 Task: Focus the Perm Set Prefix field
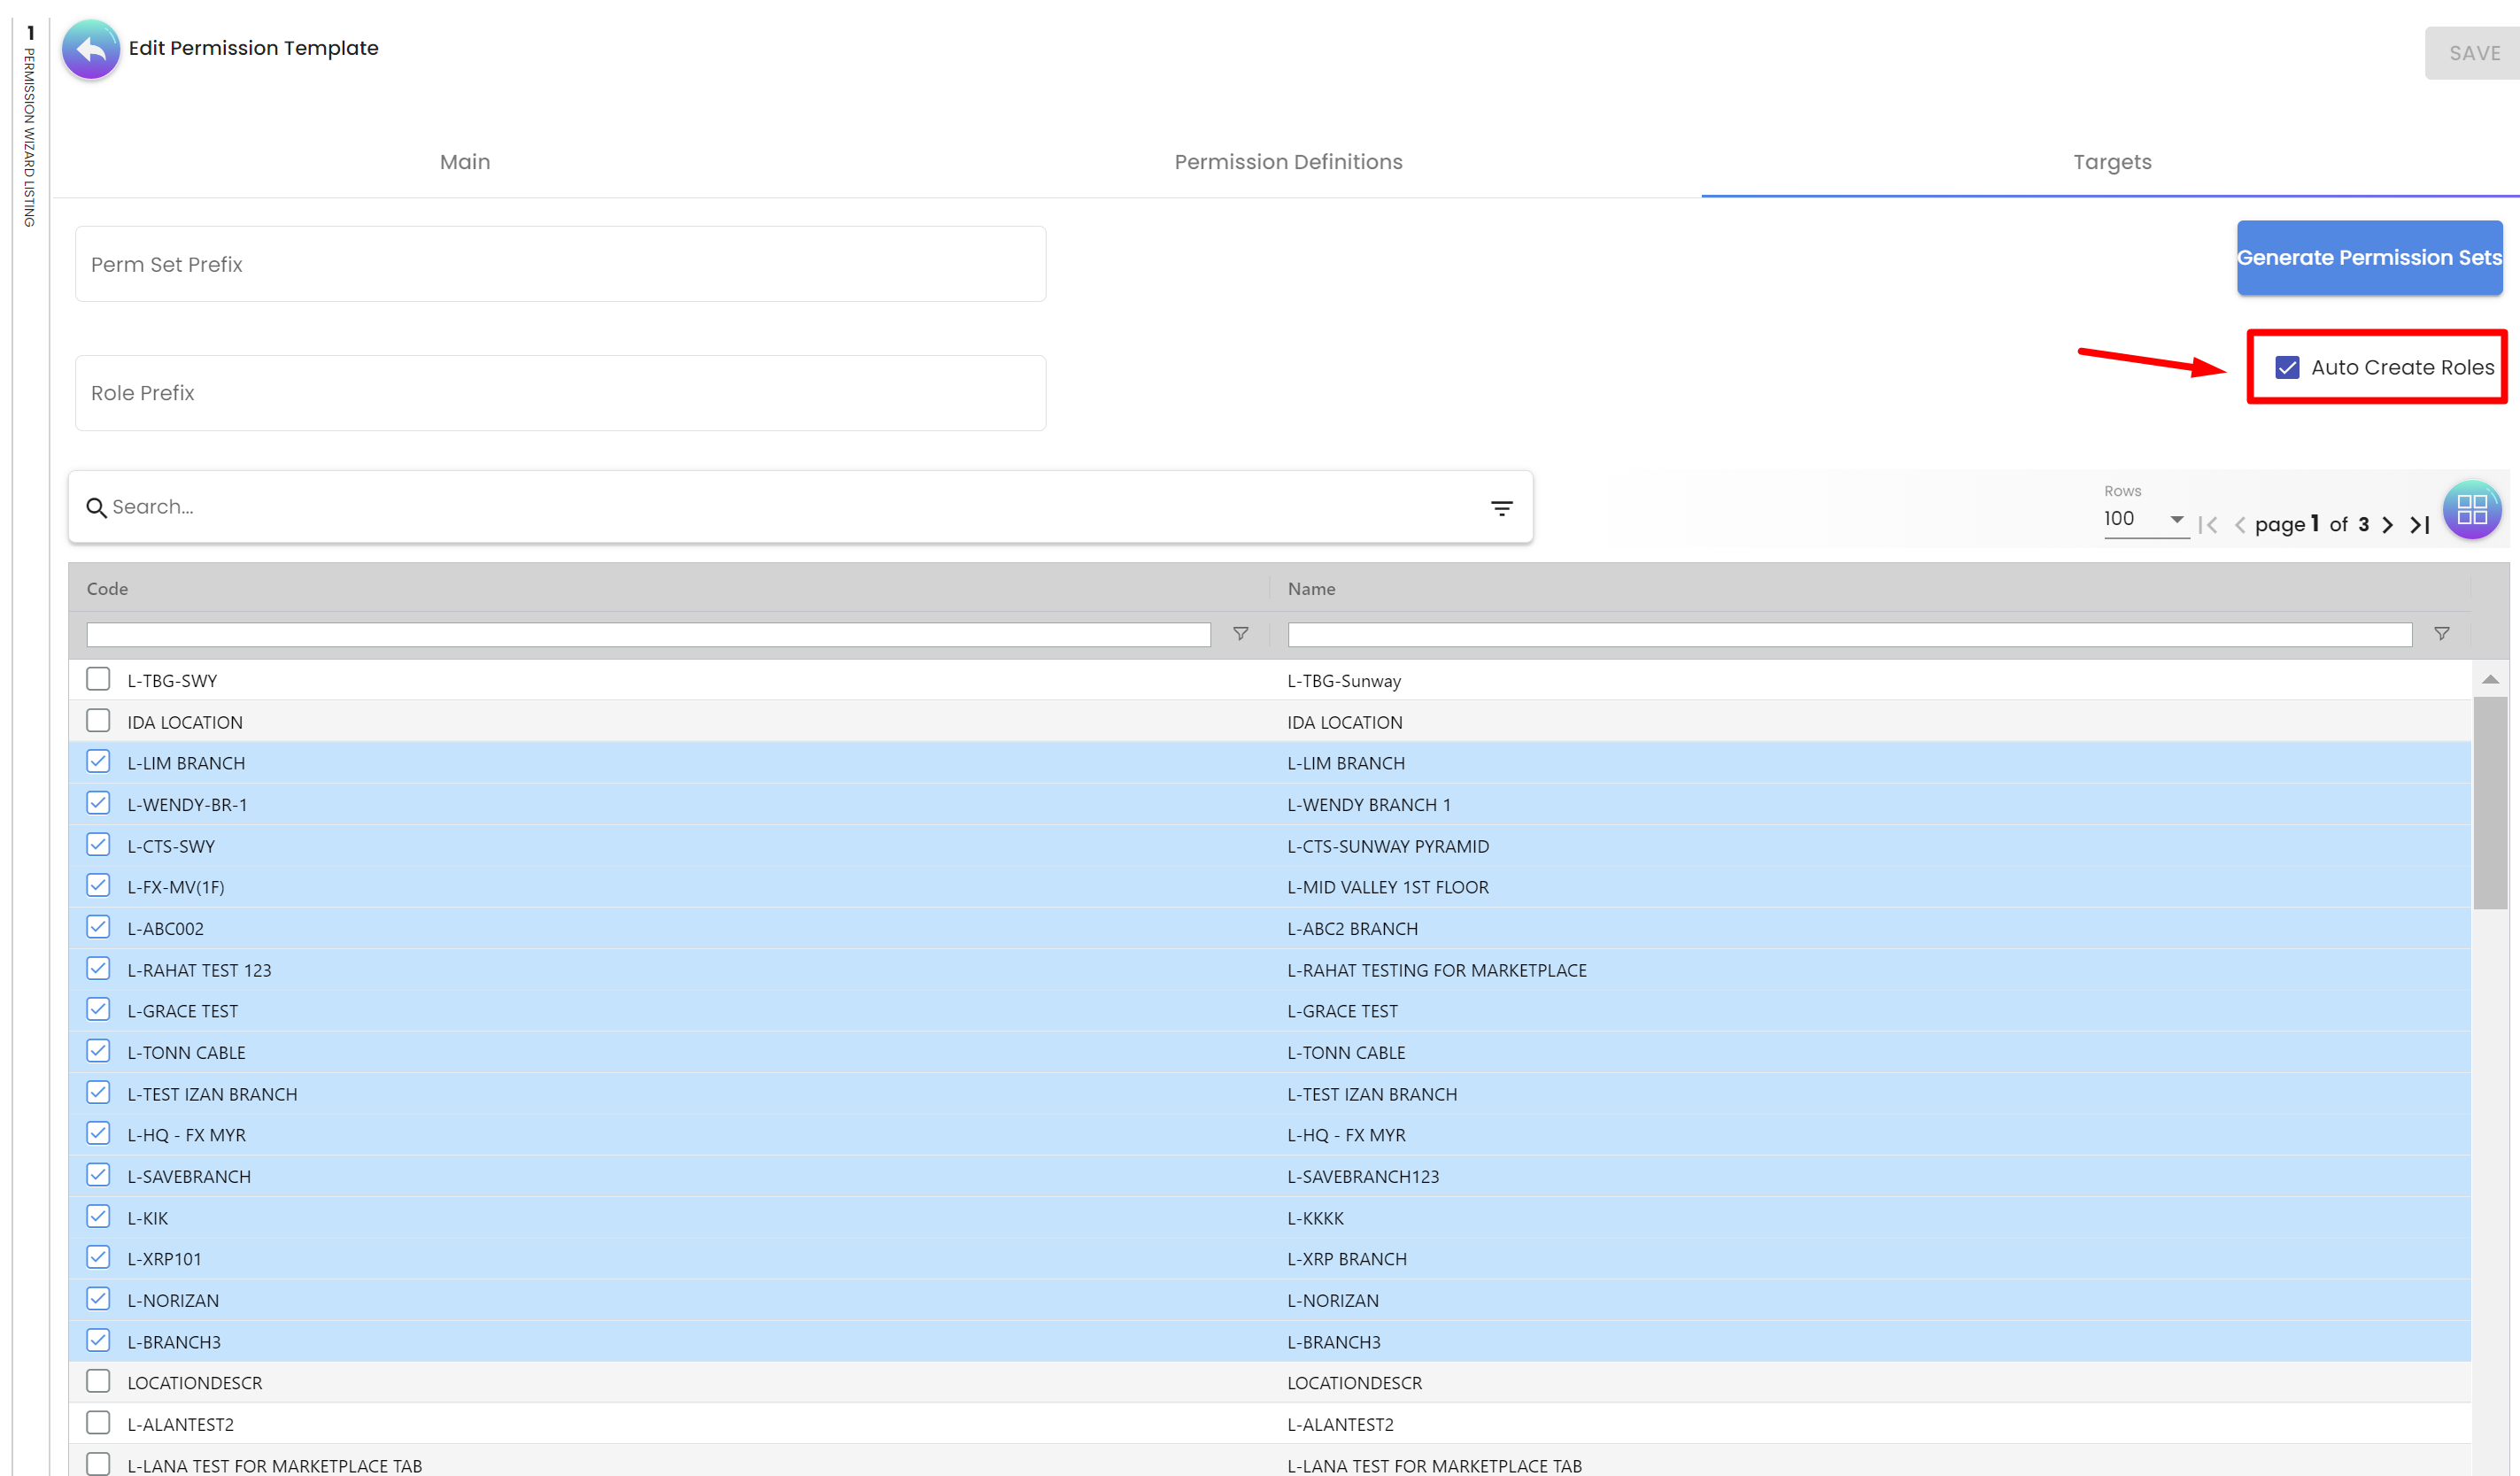click(560, 264)
